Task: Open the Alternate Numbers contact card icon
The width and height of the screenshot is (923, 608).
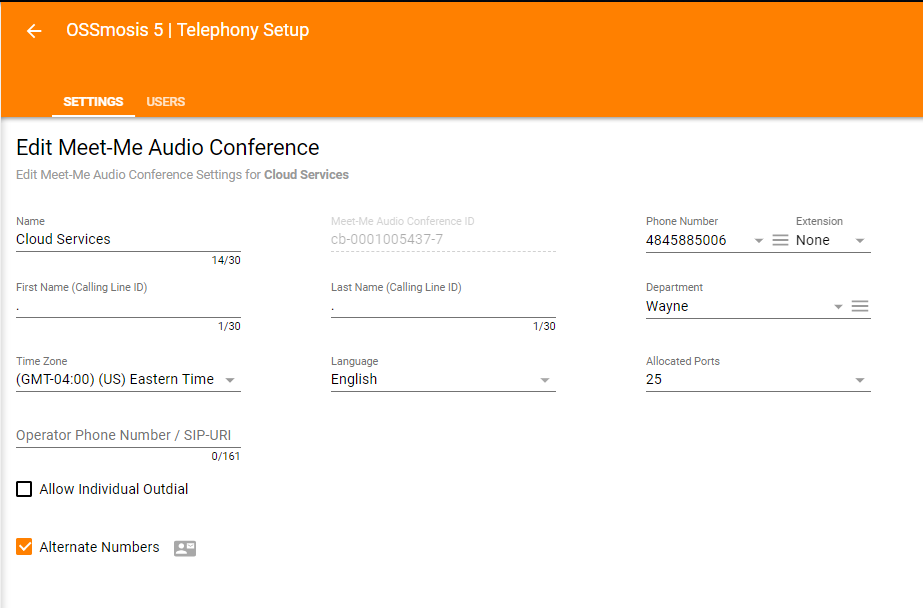Action: pyautogui.click(x=185, y=548)
